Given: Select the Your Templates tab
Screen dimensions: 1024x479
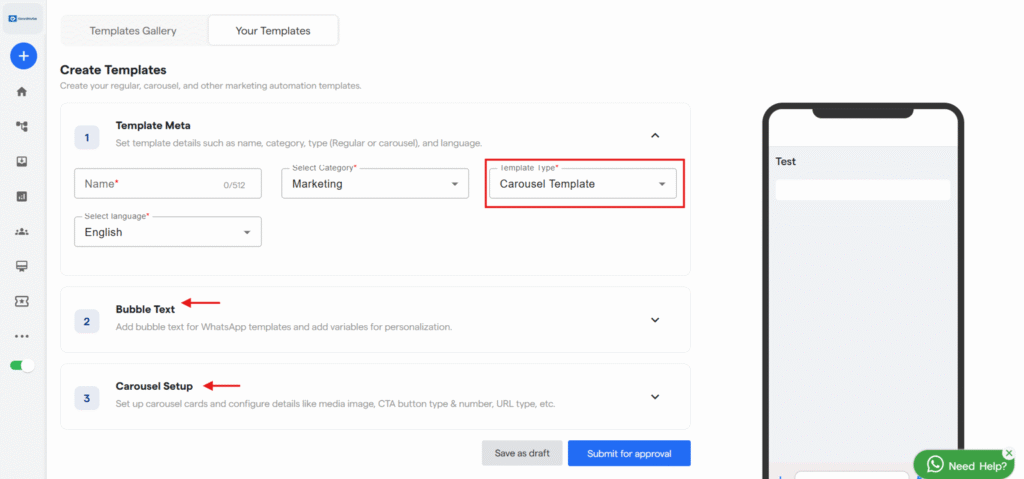Looking at the screenshot, I should click(x=273, y=31).
